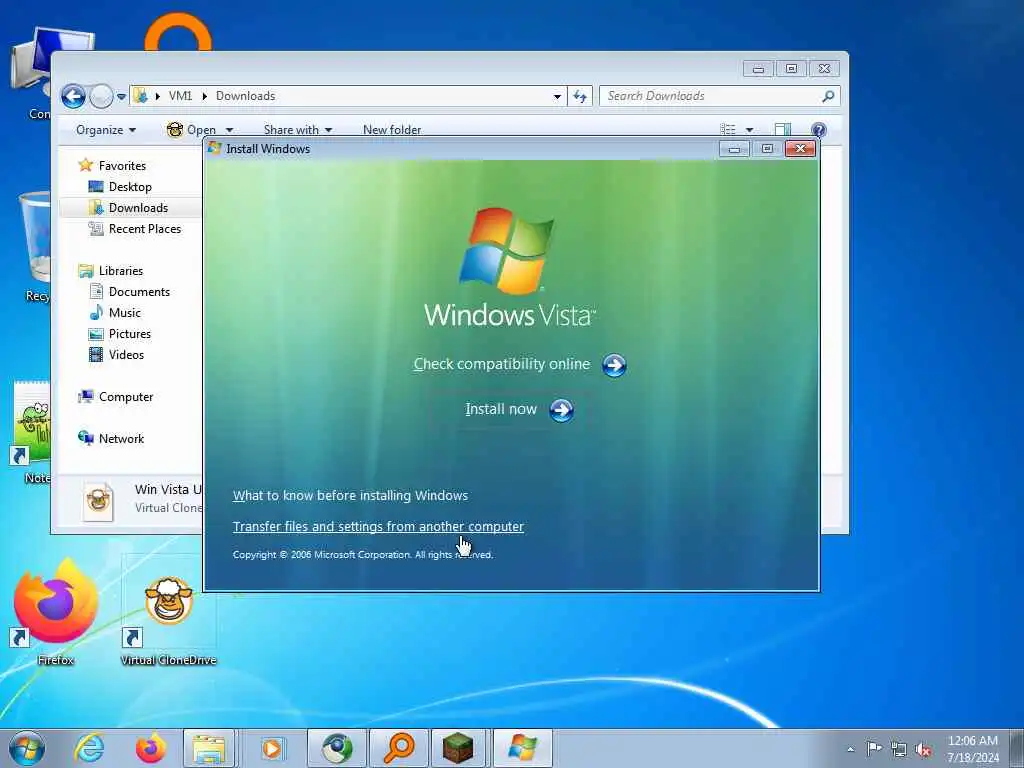1024x768 pixels.
Task: Click the Check compatibility online text link
Action: (x=502, y=364)
